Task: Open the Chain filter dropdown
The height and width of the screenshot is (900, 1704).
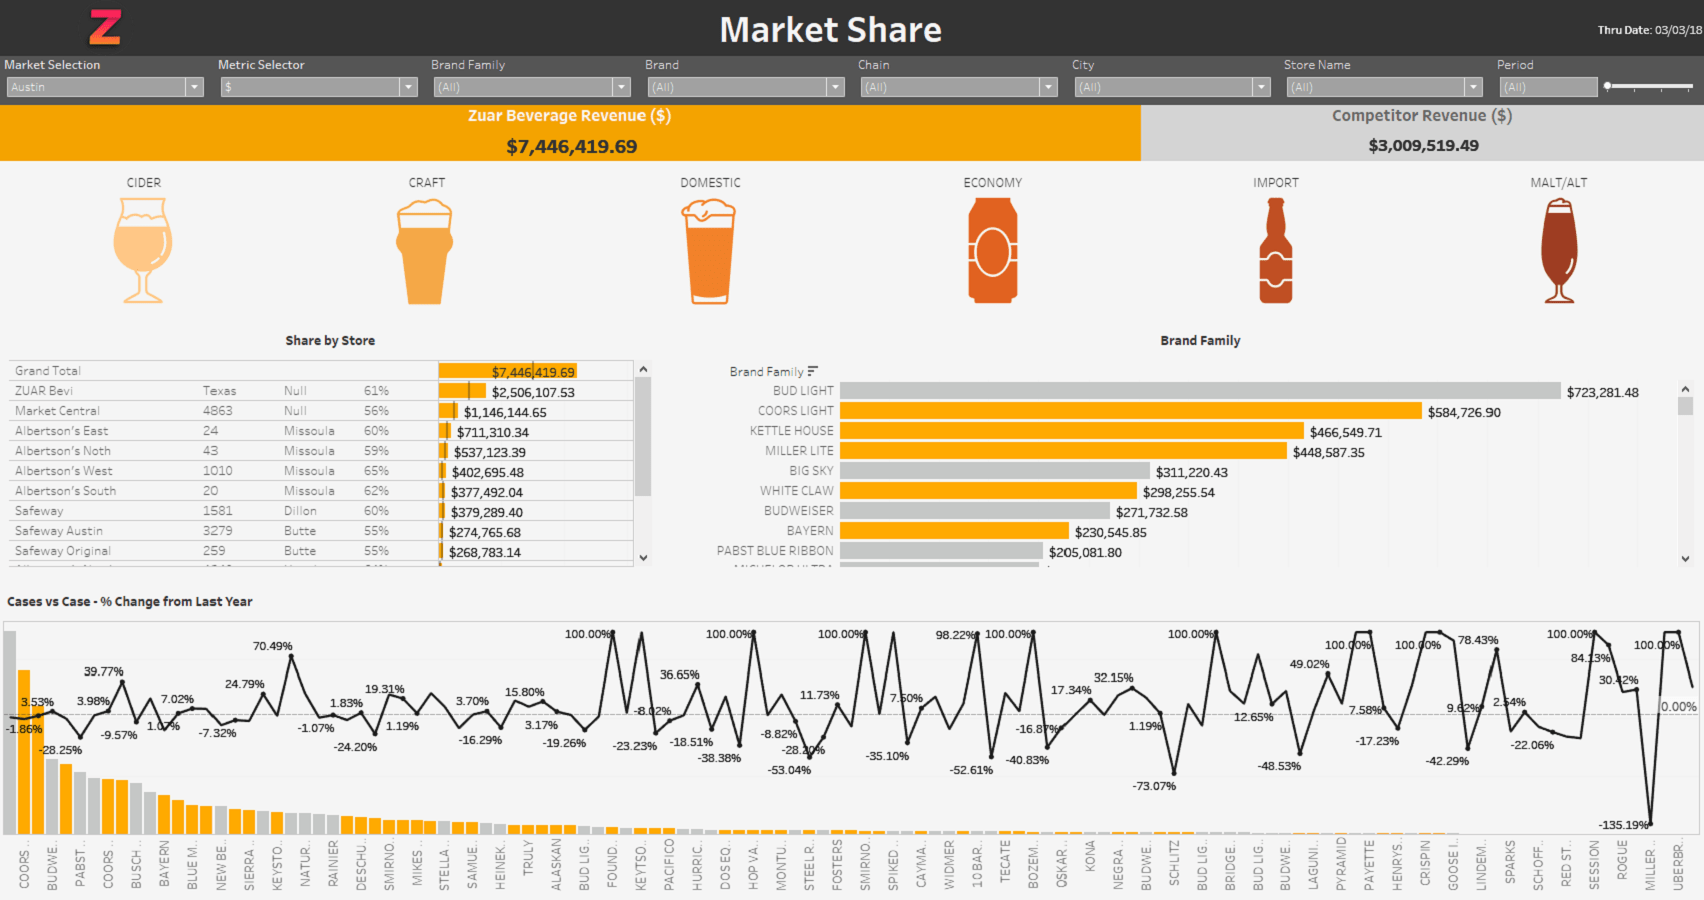Action: 959,87
